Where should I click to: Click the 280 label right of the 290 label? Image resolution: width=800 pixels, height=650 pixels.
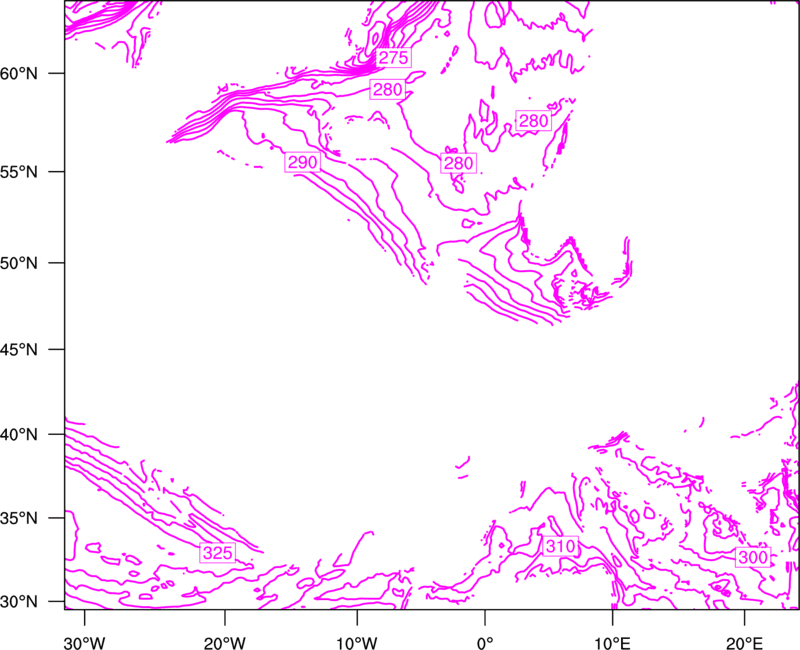coord(459,163)
